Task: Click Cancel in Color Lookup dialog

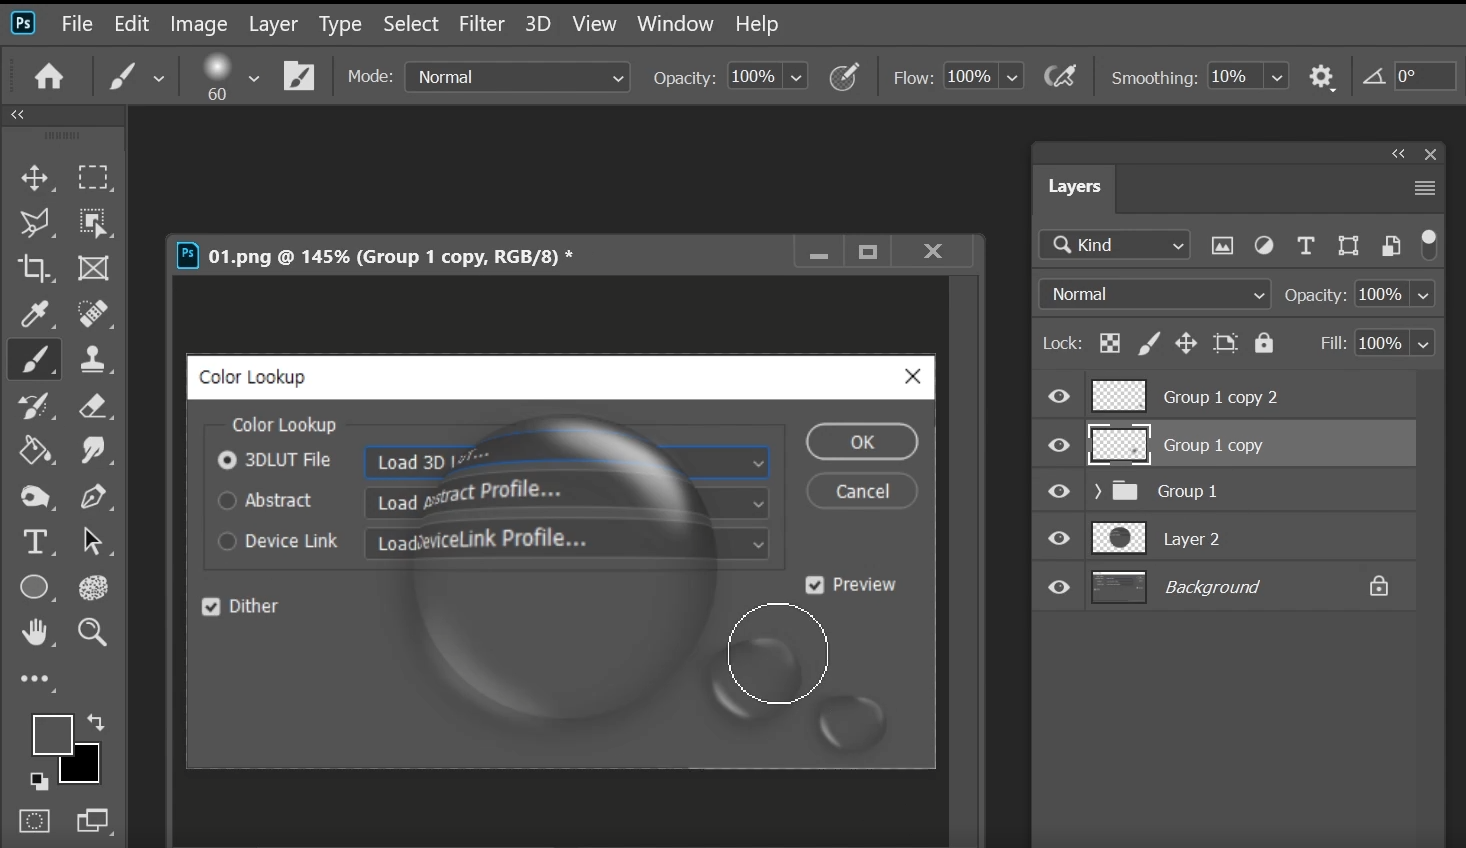Action: coord(862,491)
